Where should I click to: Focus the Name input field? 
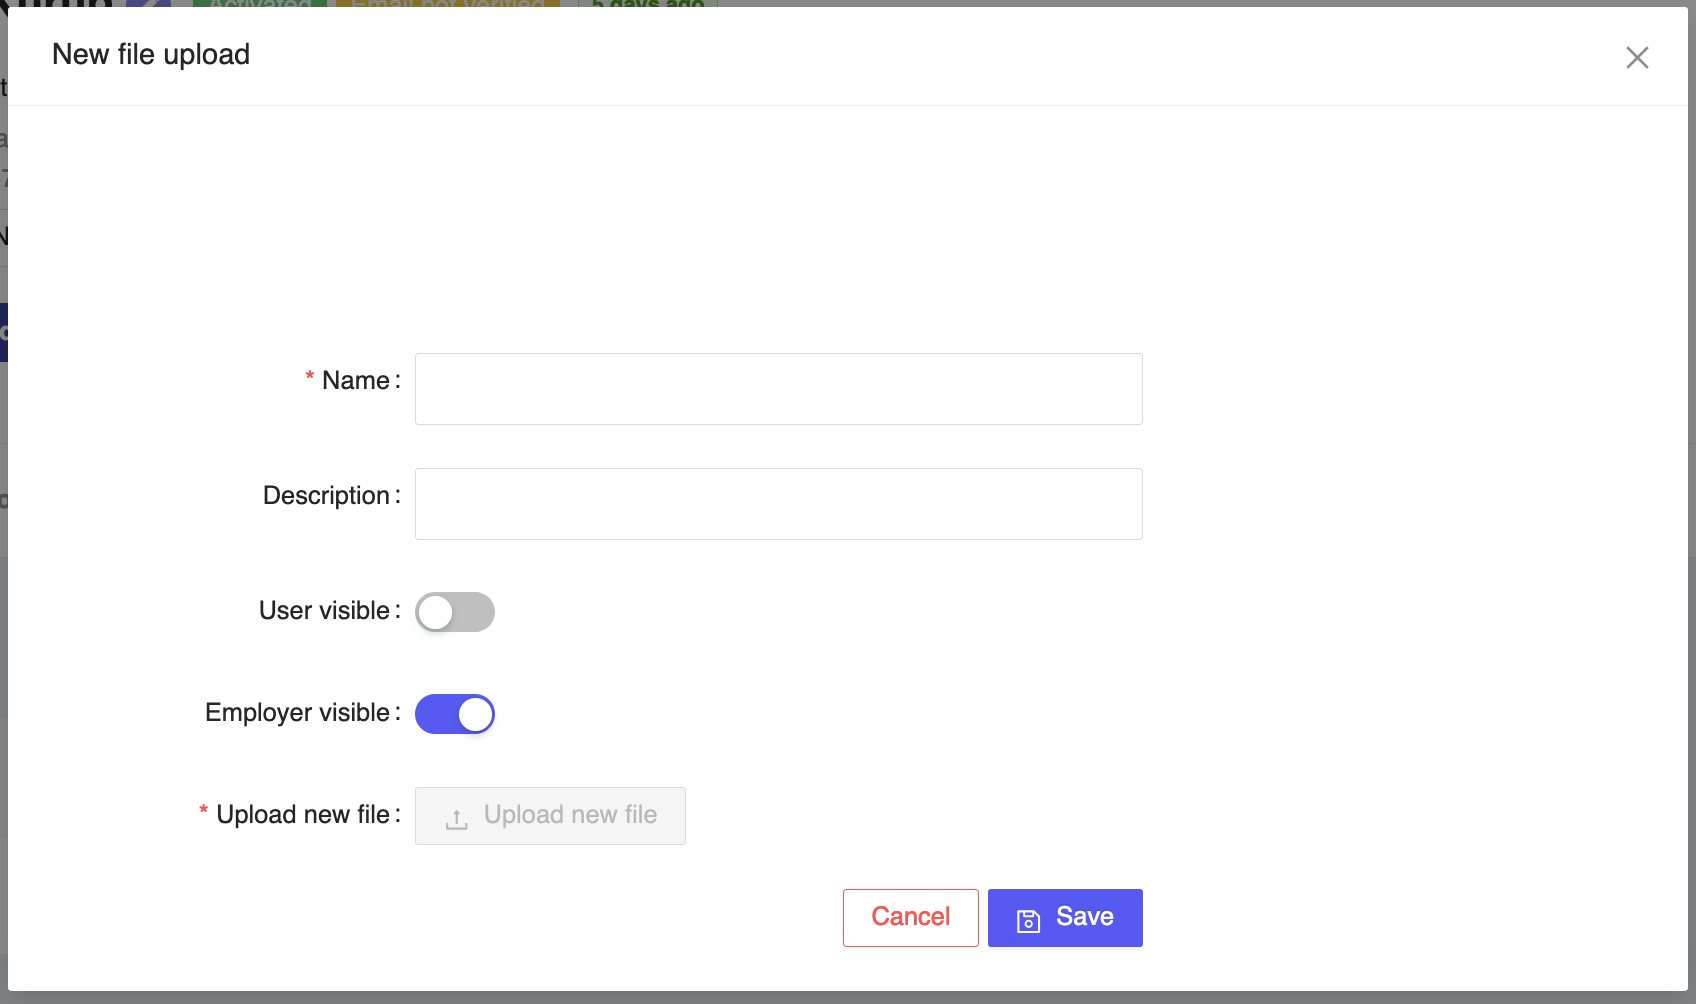click(x=778, y=389)
